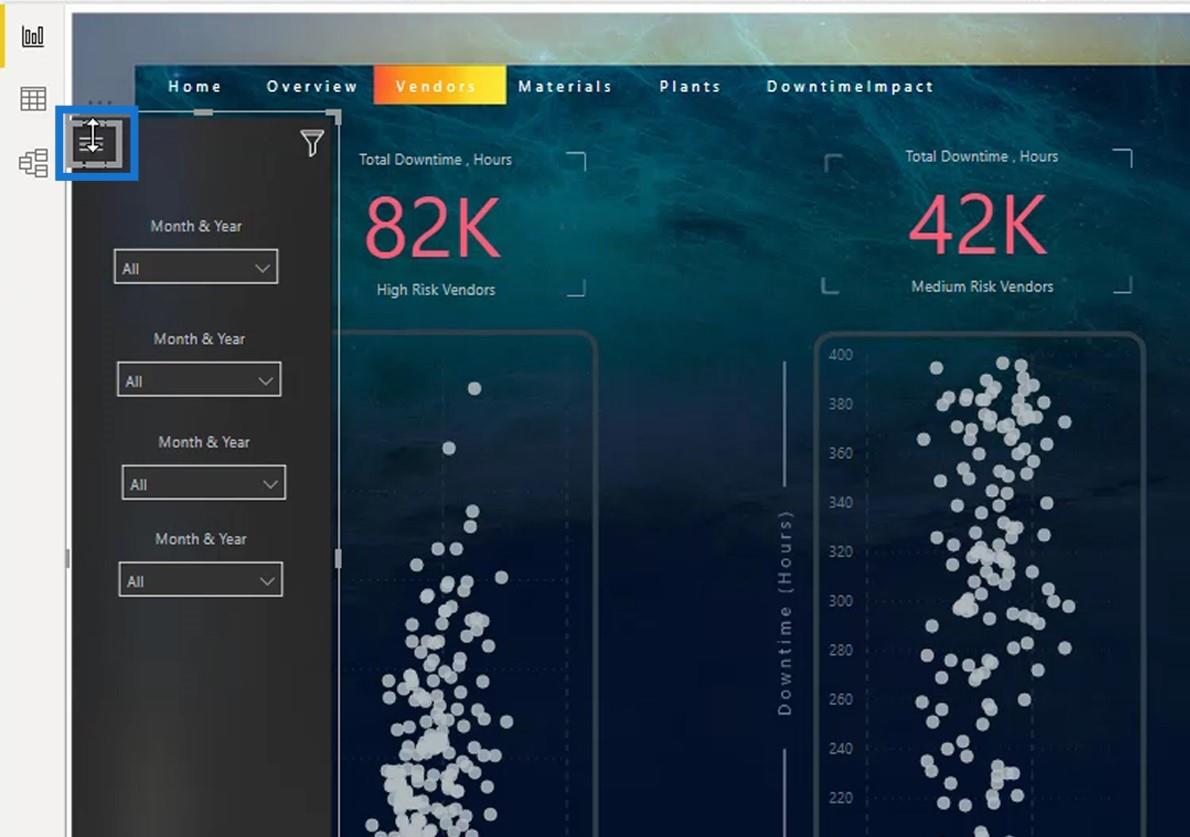Screen dimensions: 1190x837
Task: Click the 240 axis tick label
Action: click(840, 749)
